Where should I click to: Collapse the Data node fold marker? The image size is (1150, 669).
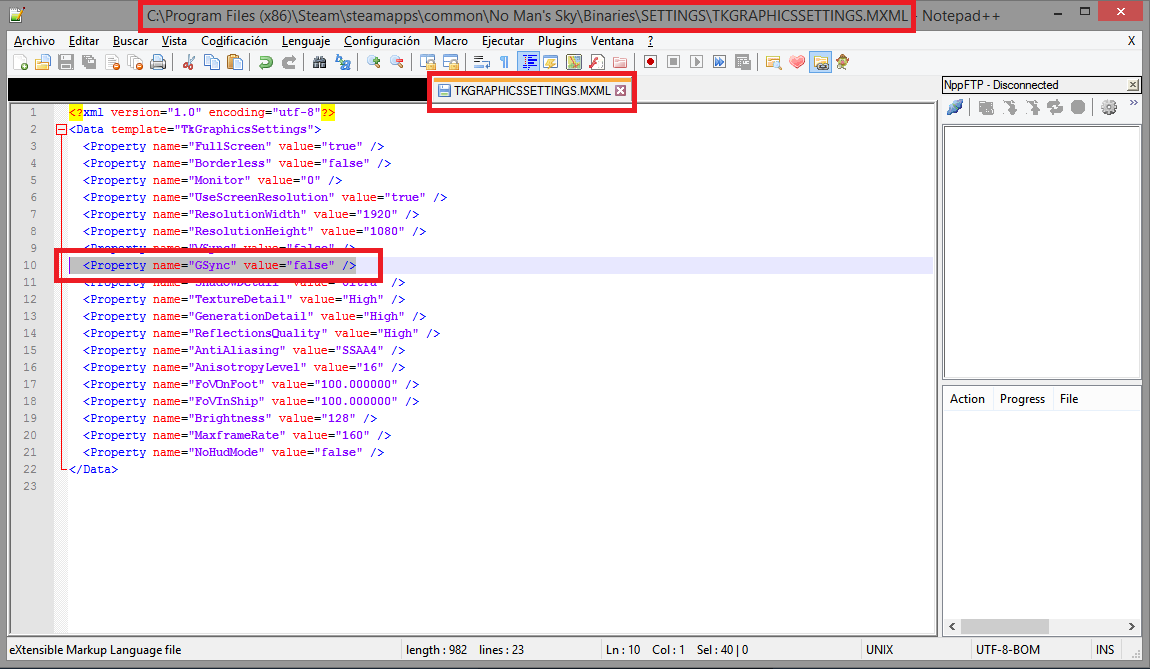[x=62, y=130]
